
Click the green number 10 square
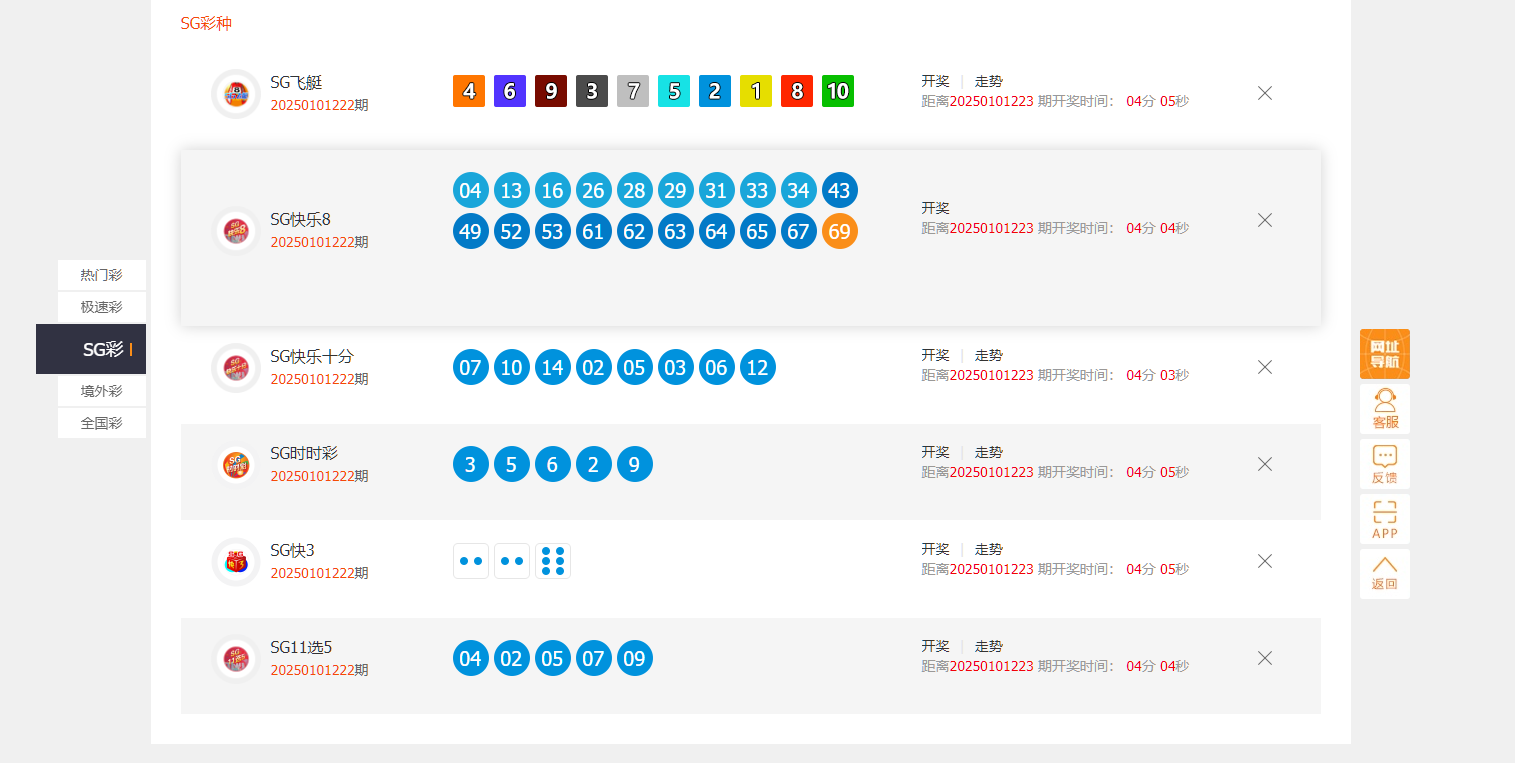(x=837, y=91)
